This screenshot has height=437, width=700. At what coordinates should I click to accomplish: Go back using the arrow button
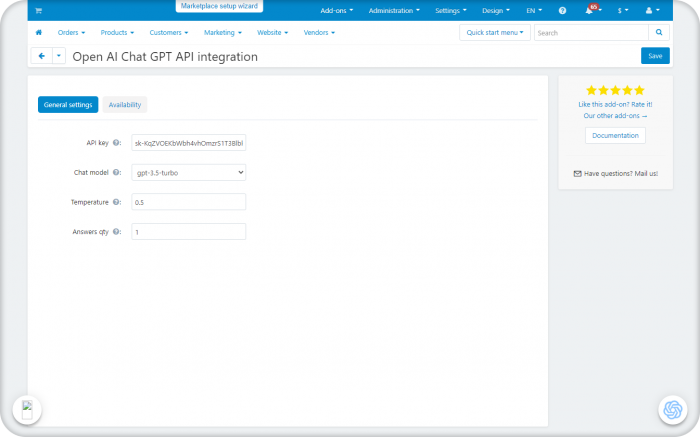tap(42, 56)
